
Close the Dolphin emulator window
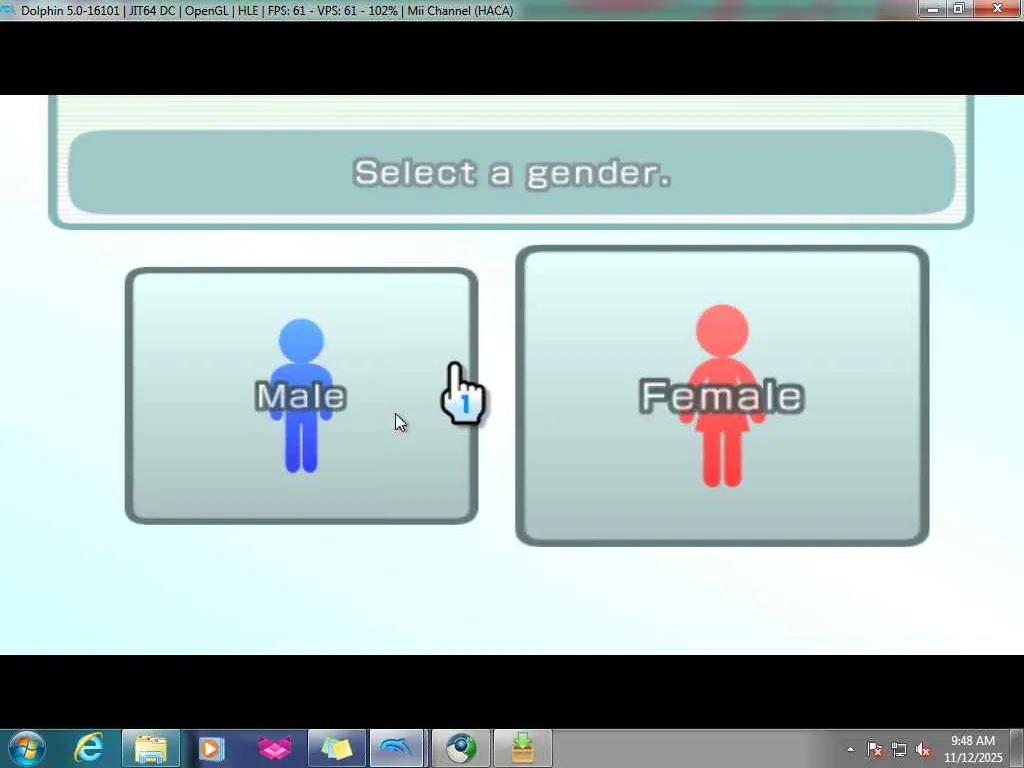(997, 8)
